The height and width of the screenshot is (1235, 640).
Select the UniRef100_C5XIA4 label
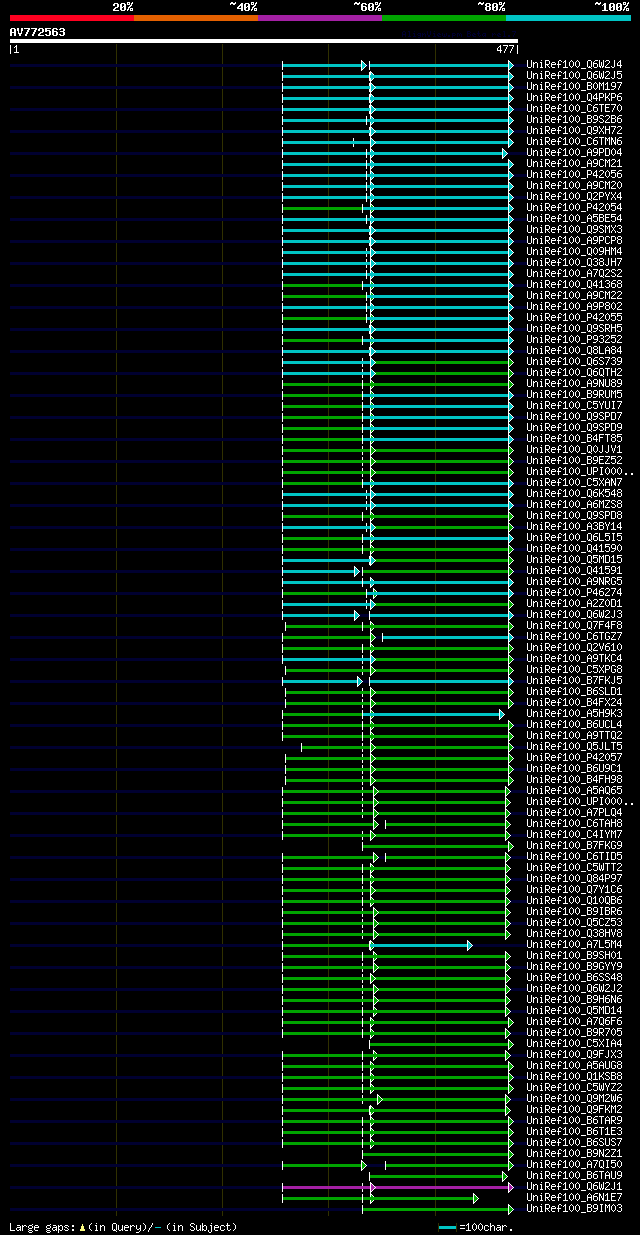point(574,1044)
